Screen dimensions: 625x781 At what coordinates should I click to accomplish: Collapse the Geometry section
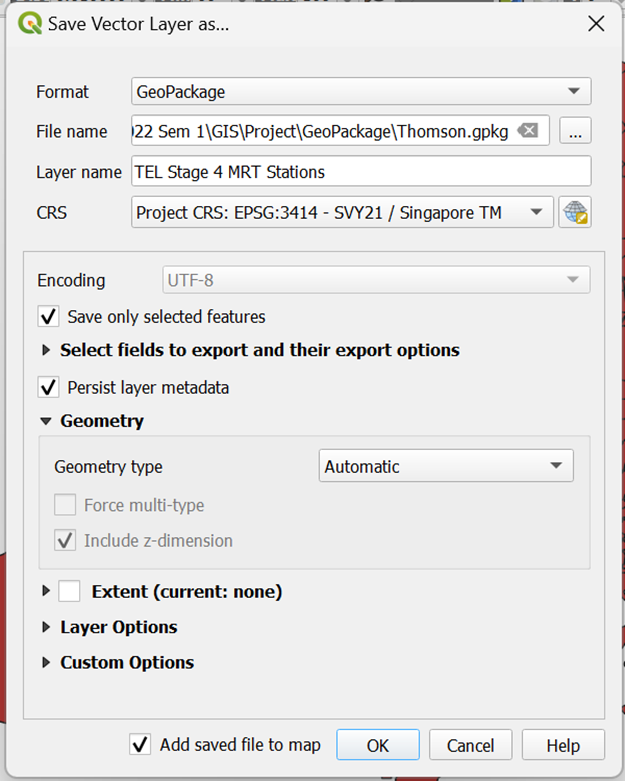point(46,422)
